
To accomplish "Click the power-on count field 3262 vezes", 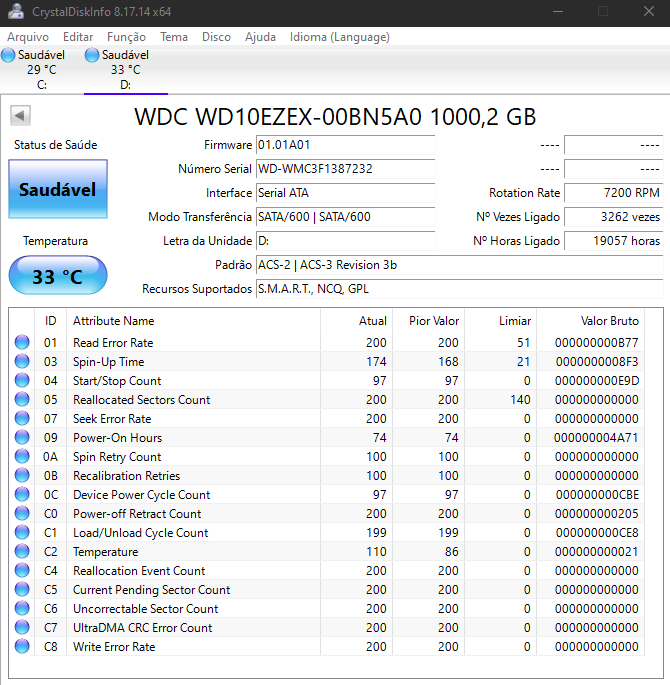I will [x=613, y=217].
